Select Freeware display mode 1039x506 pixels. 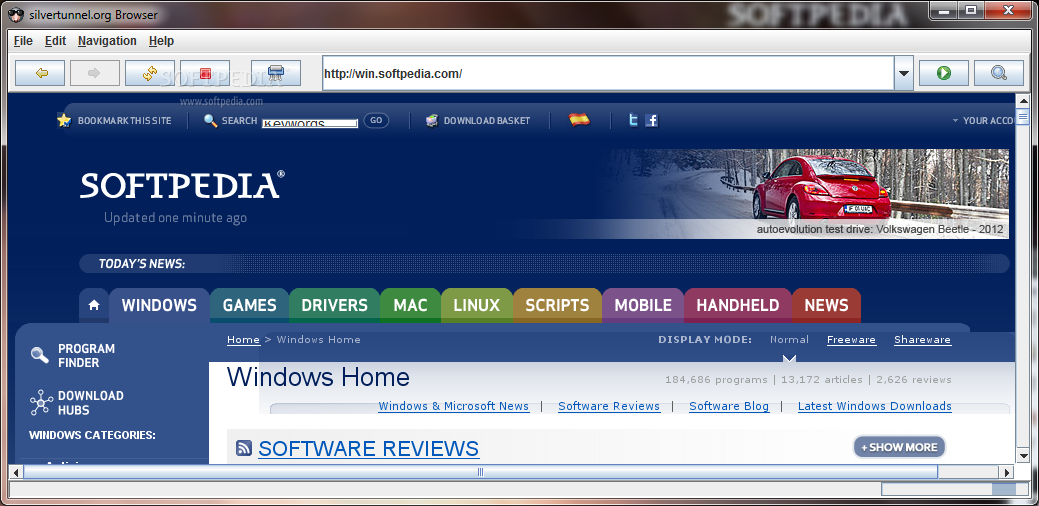(x=851, y=340)
